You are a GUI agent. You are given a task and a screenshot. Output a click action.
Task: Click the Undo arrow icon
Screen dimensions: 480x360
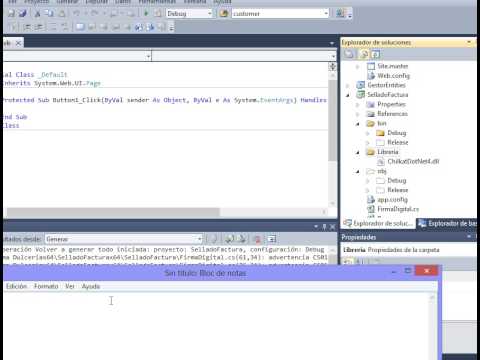pyautogui.click(x=77, y=13)
